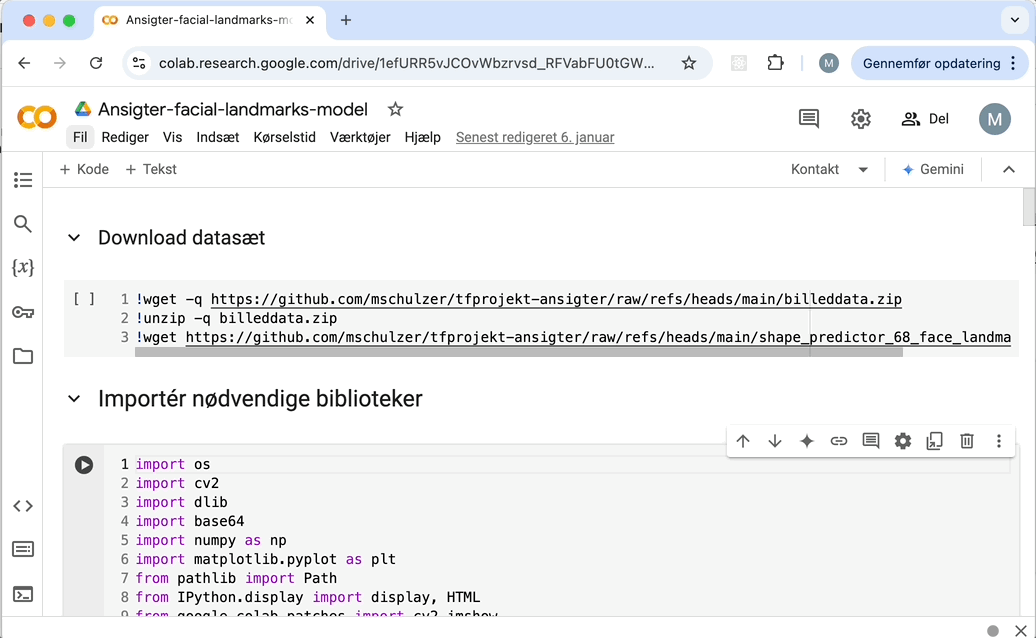1036x638 pixels.
Task: Click the Del share button
Action: point(925,119)
